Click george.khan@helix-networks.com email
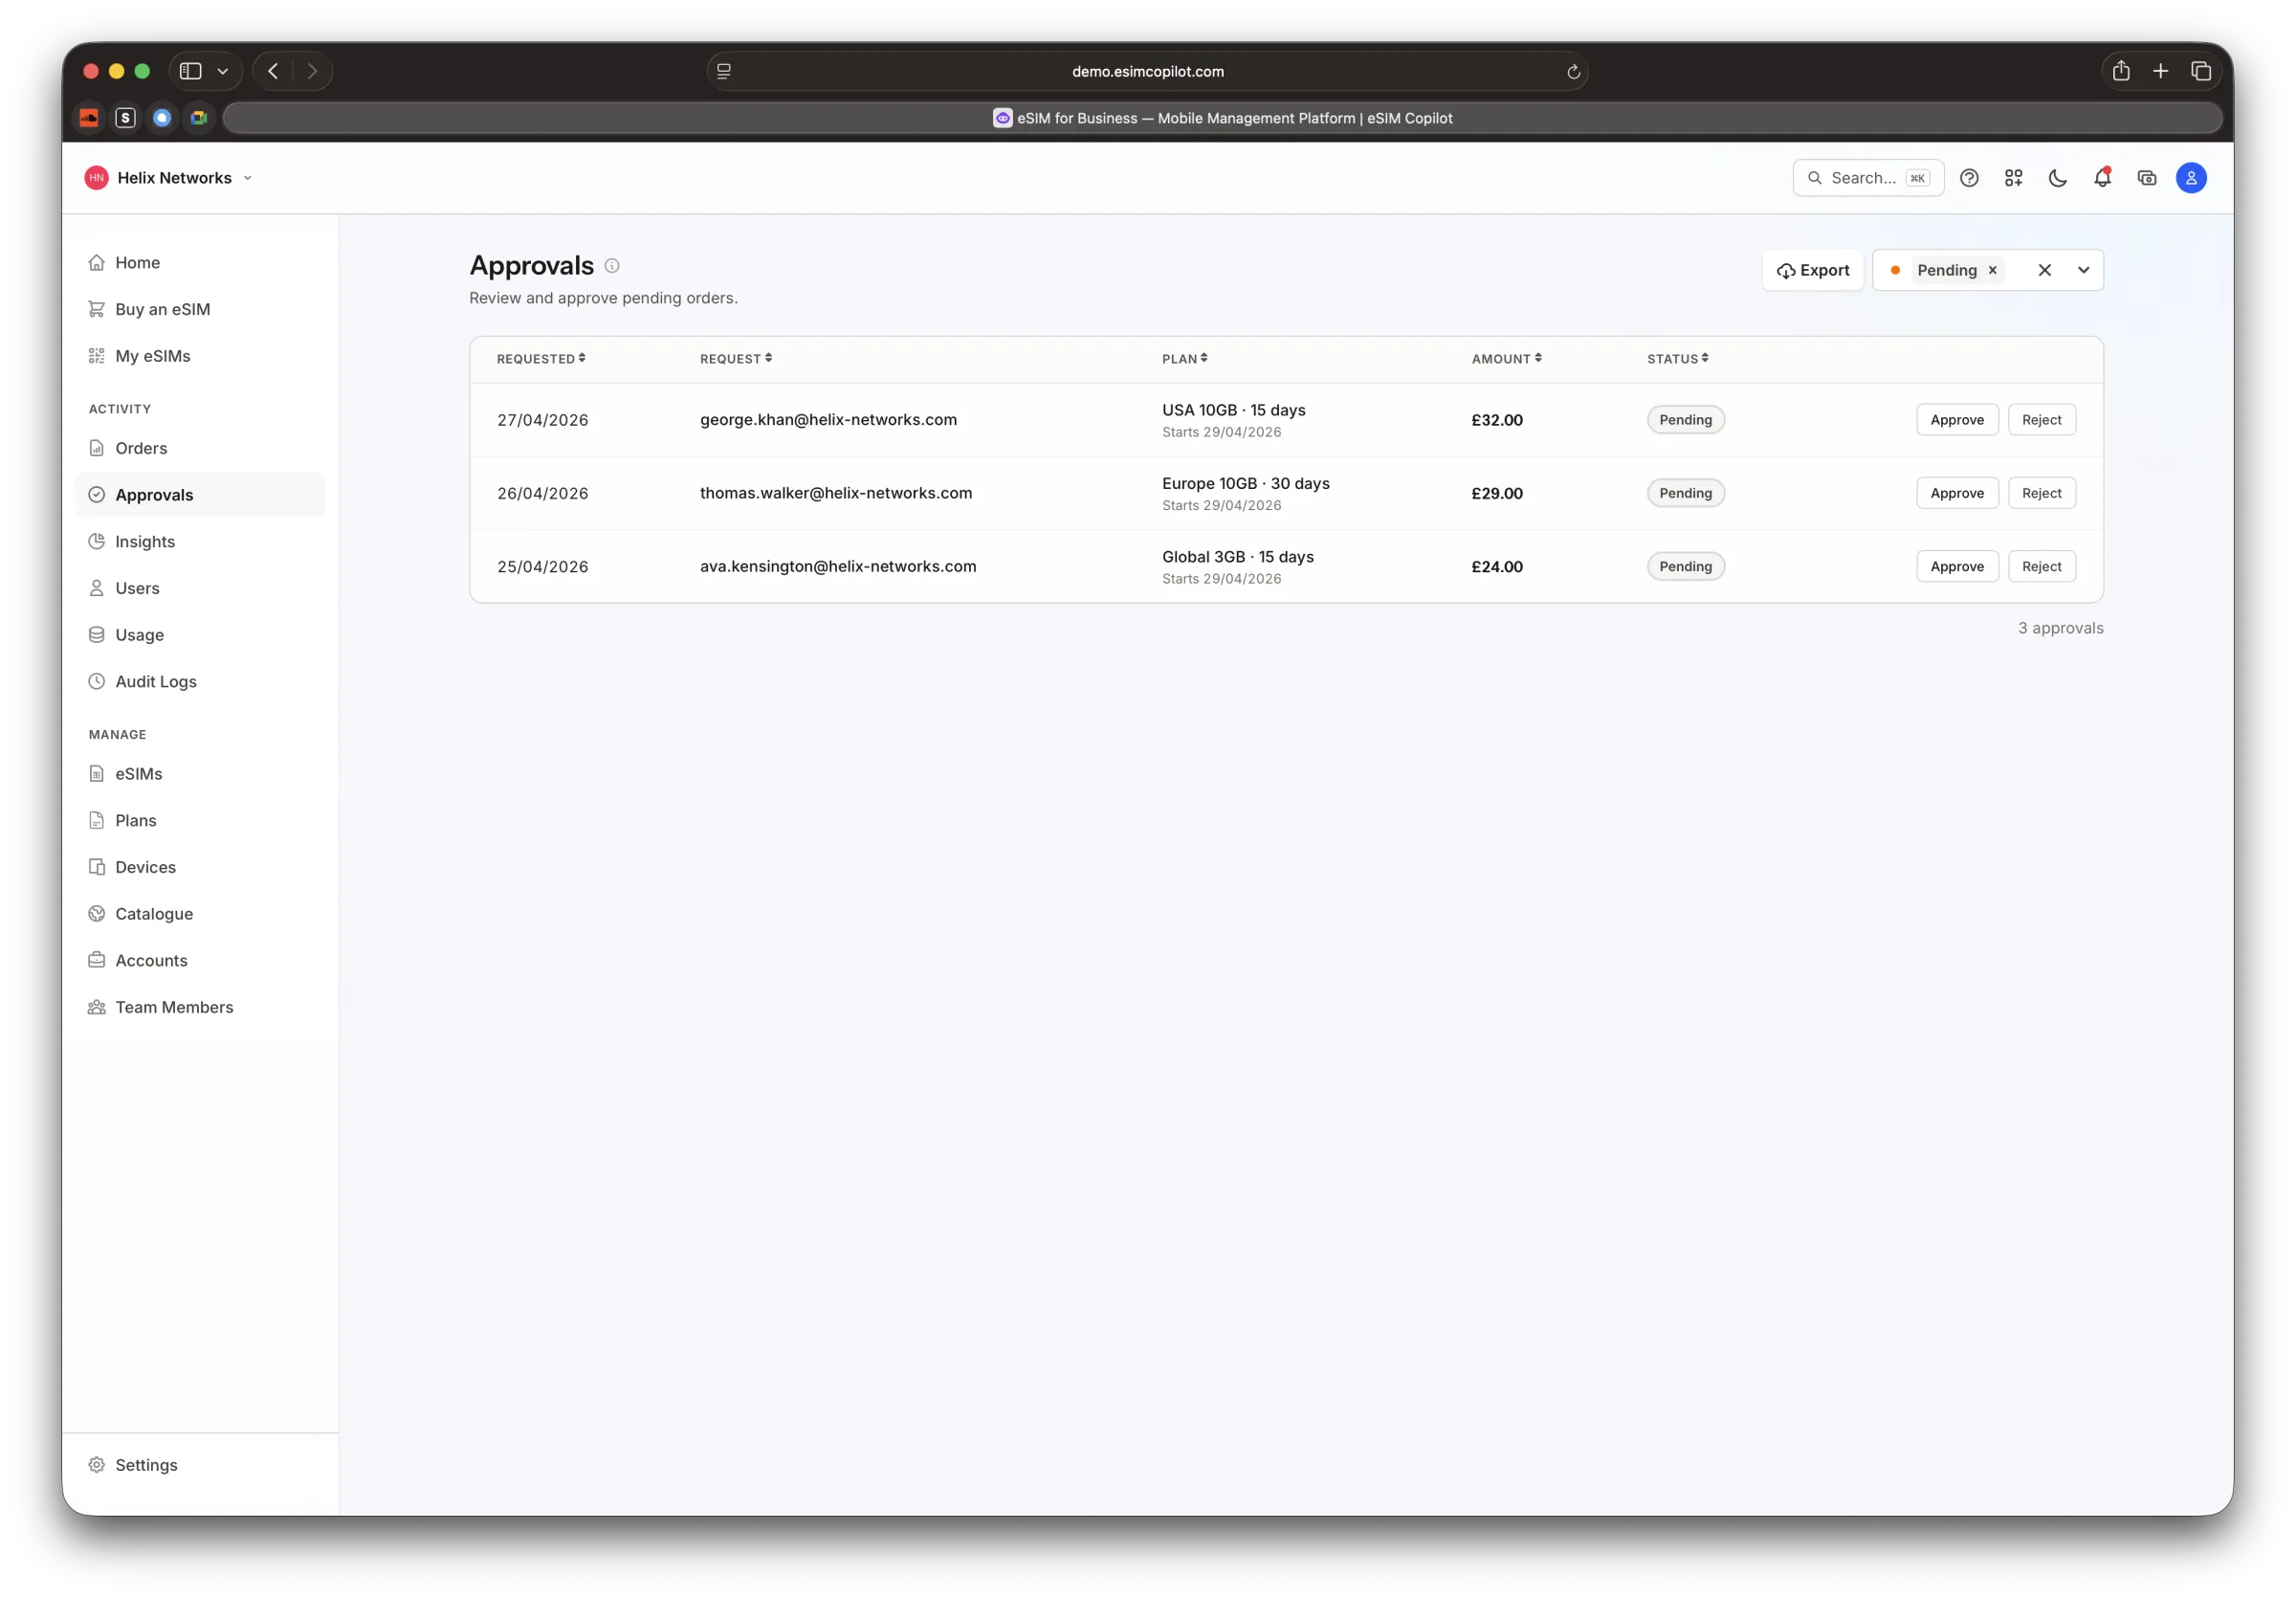 click(828, 420)
